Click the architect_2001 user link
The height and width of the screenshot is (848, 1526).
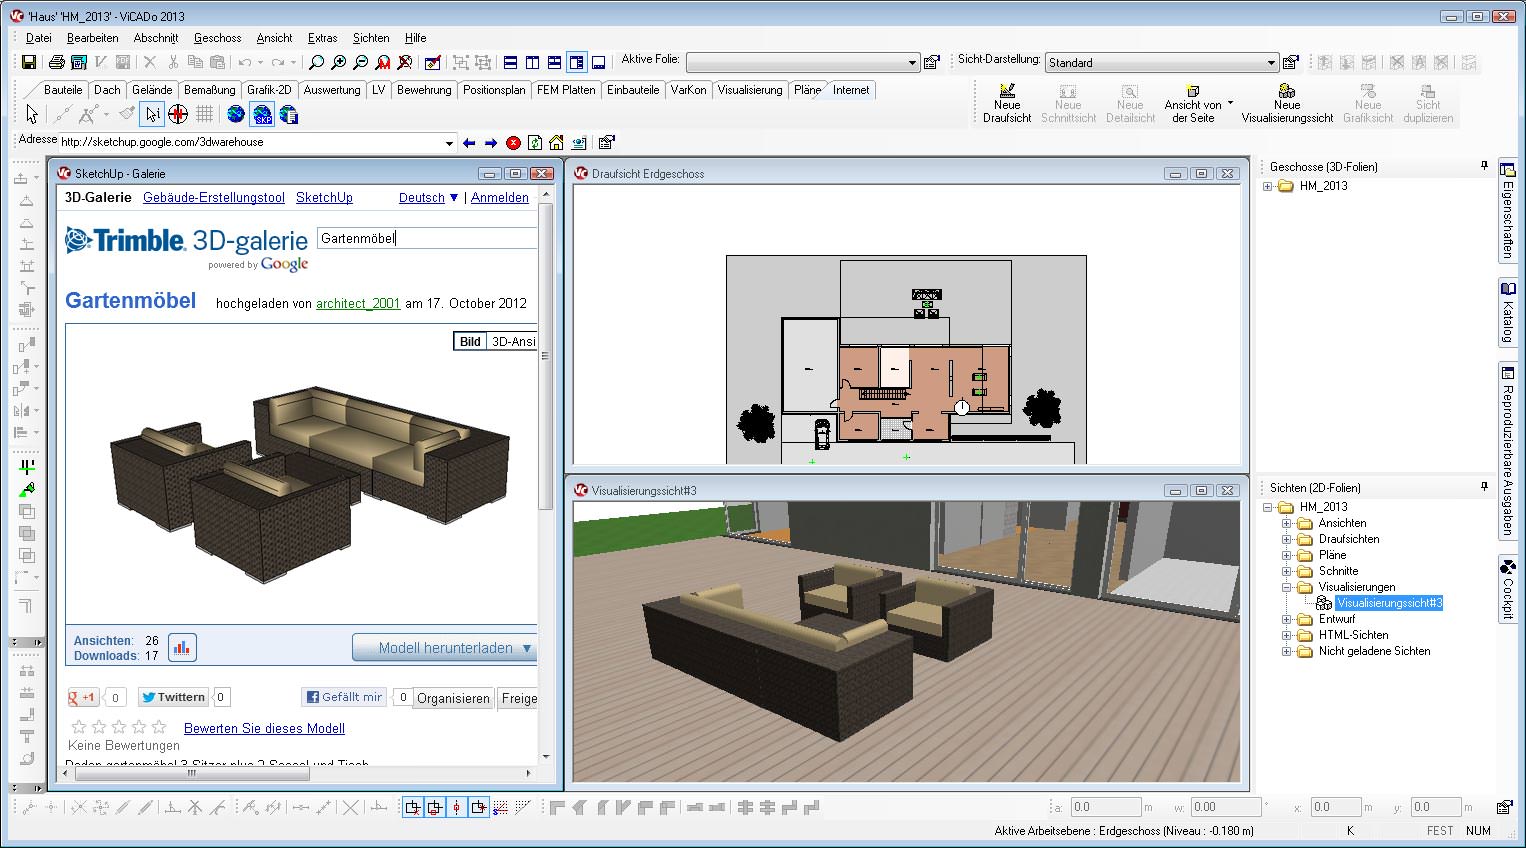(x=358, y=303)
